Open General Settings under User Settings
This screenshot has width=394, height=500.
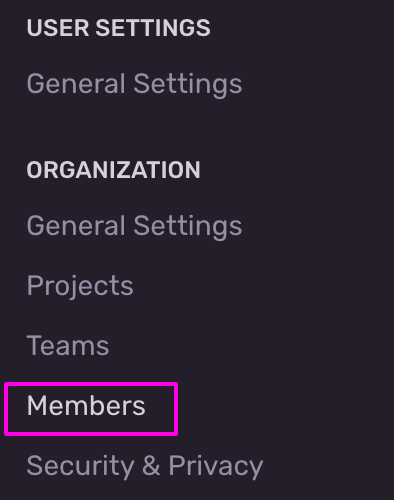(134, 84)
